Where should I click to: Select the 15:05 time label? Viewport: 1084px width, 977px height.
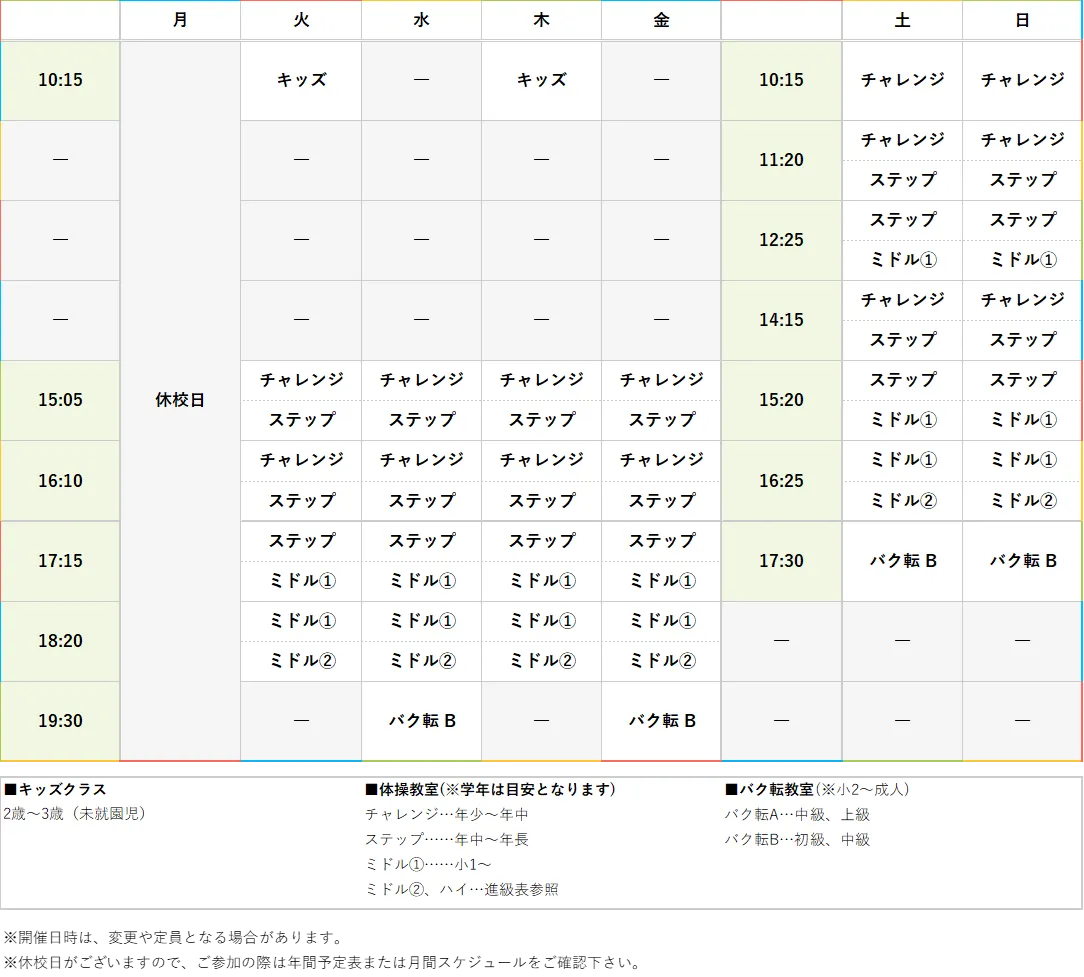click(60, 400)
